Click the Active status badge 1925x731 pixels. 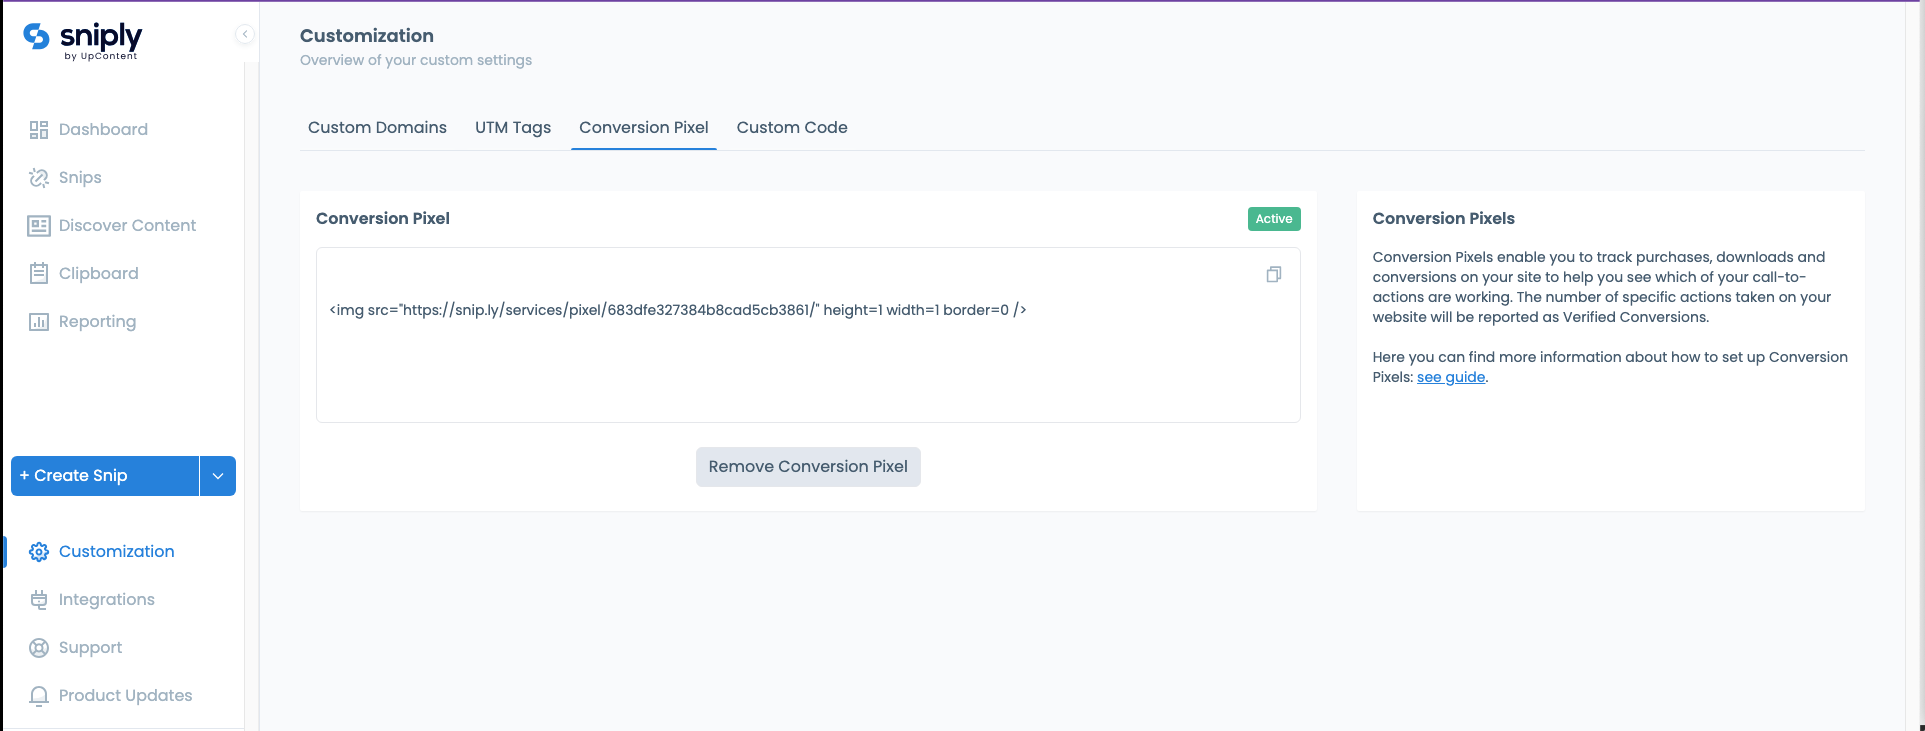[1274, 219]
